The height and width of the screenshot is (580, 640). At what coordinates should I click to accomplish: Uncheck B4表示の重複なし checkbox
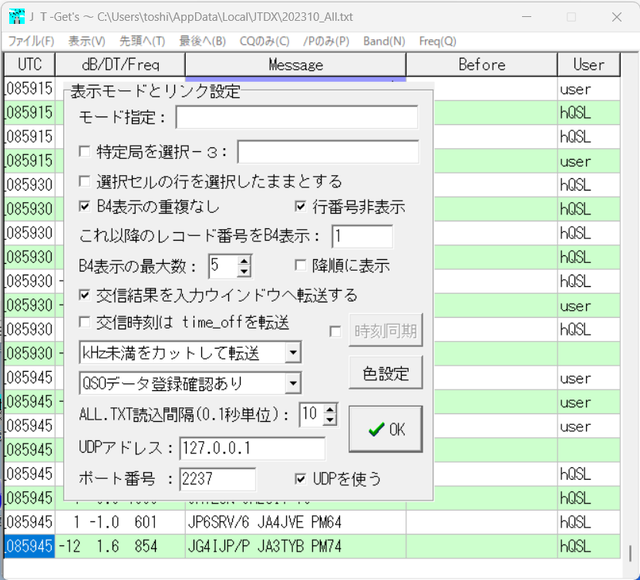point(84,207)
